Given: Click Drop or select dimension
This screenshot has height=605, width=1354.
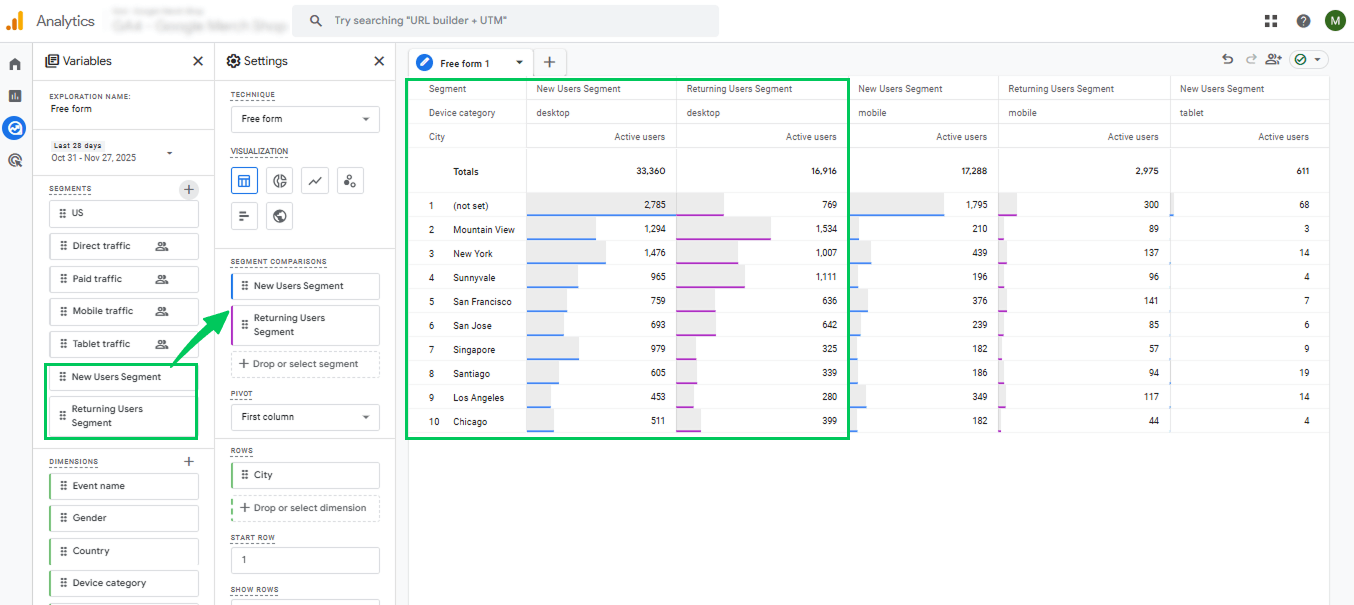Looking at the screenshot, I should [305, 508].
